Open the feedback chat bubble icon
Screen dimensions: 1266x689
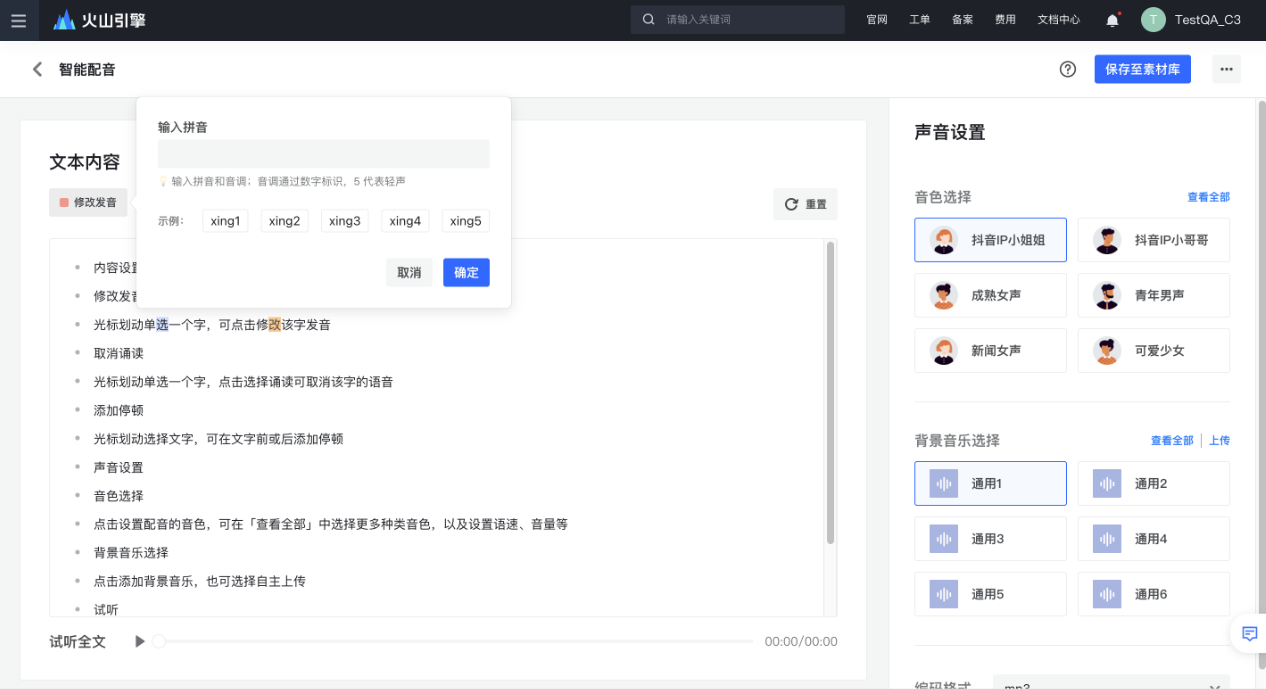[1248, 634]
